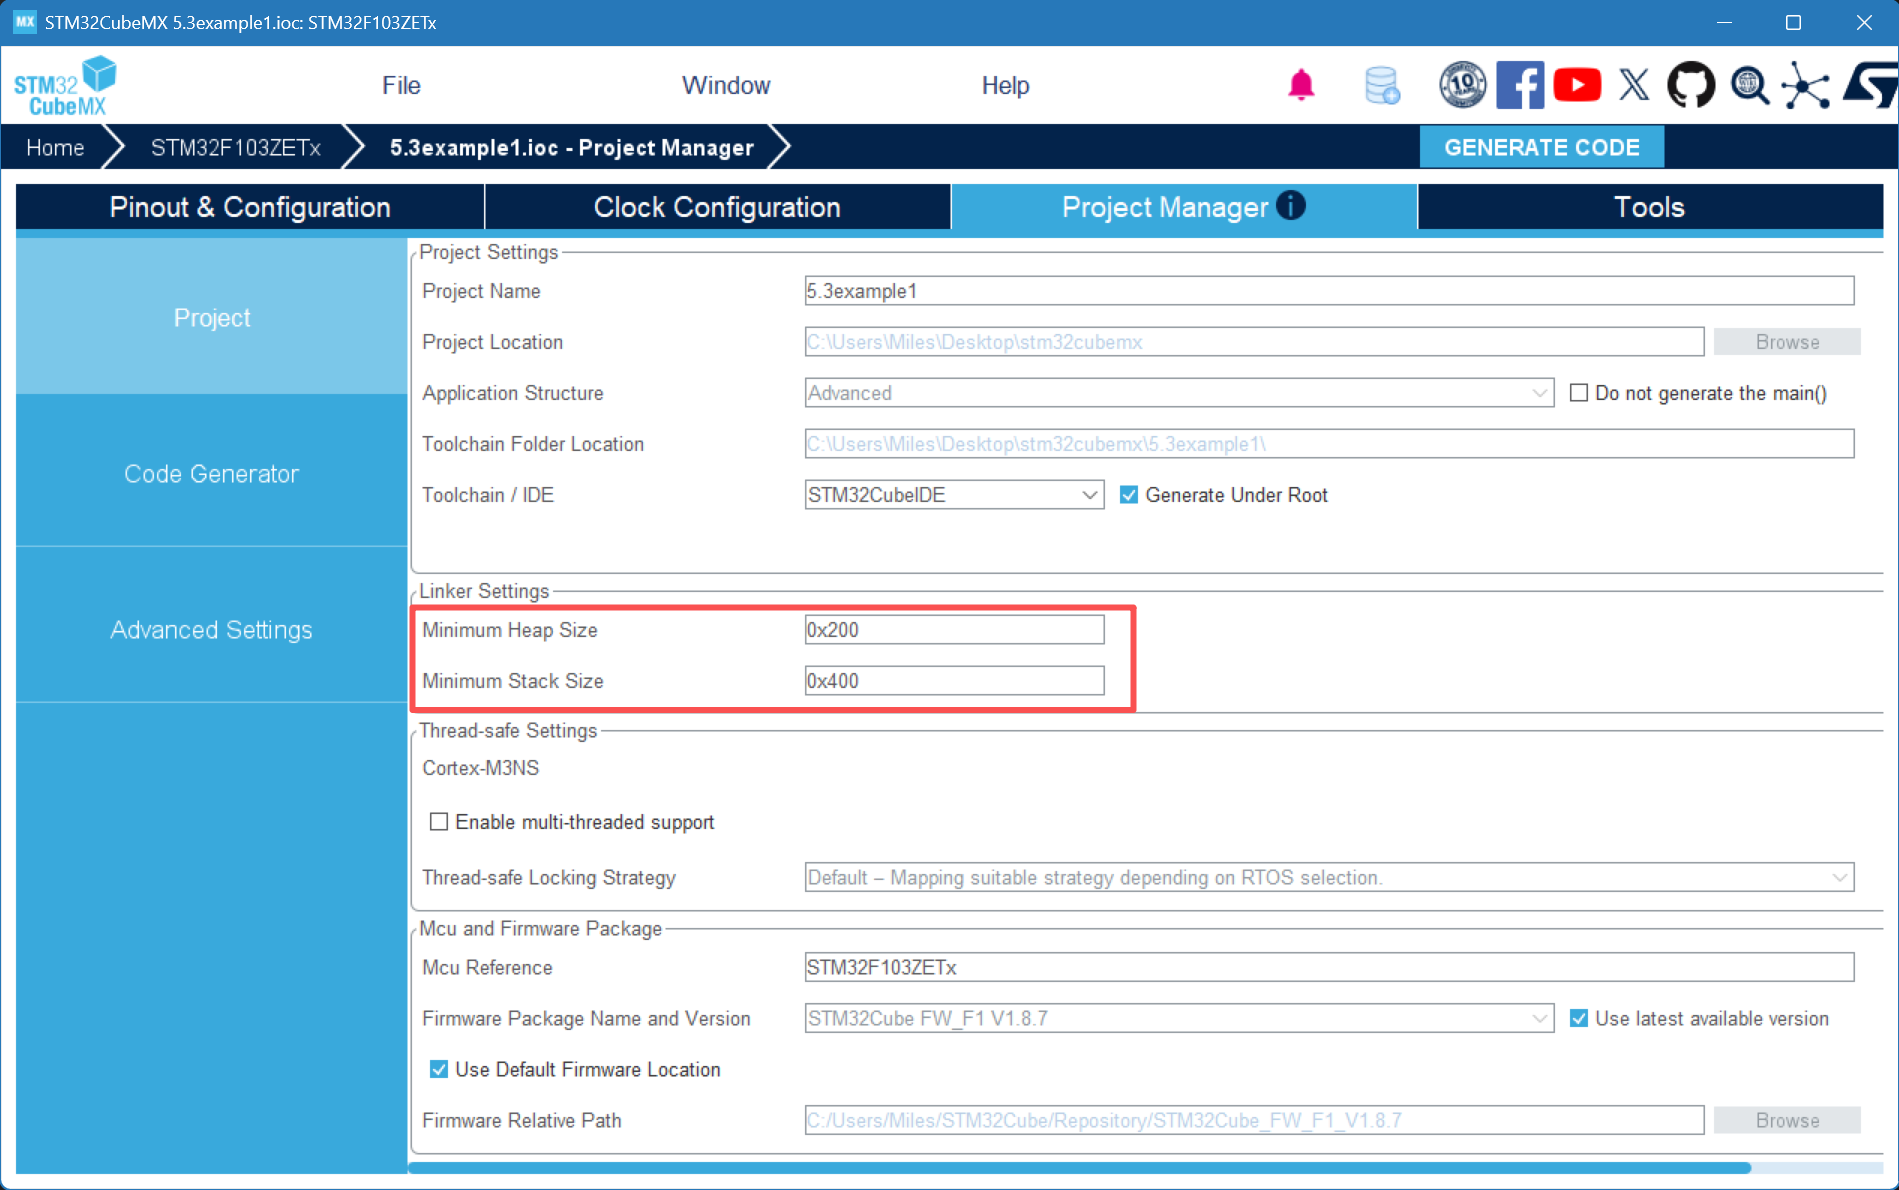Switch to the Tools tab
1899x1190 pixels.
click(1649, 207)
